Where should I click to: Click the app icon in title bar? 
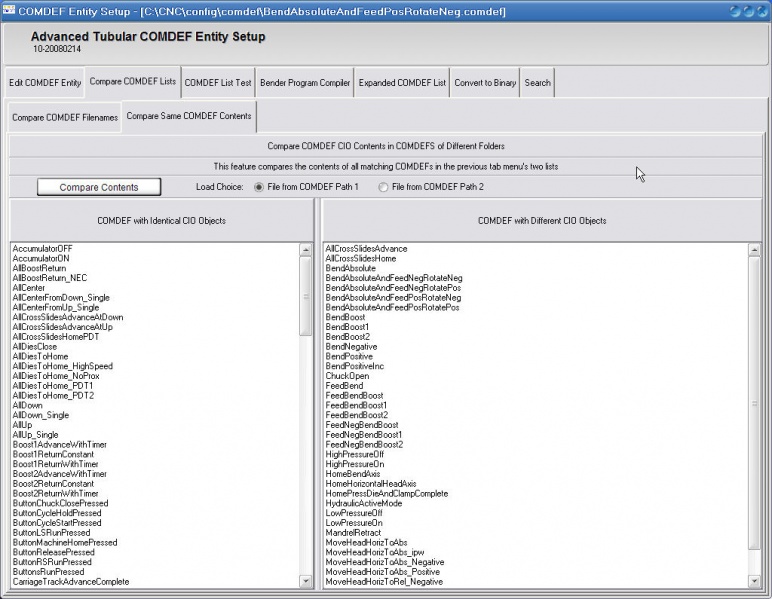pyautogui.click(x=9, y=9)
